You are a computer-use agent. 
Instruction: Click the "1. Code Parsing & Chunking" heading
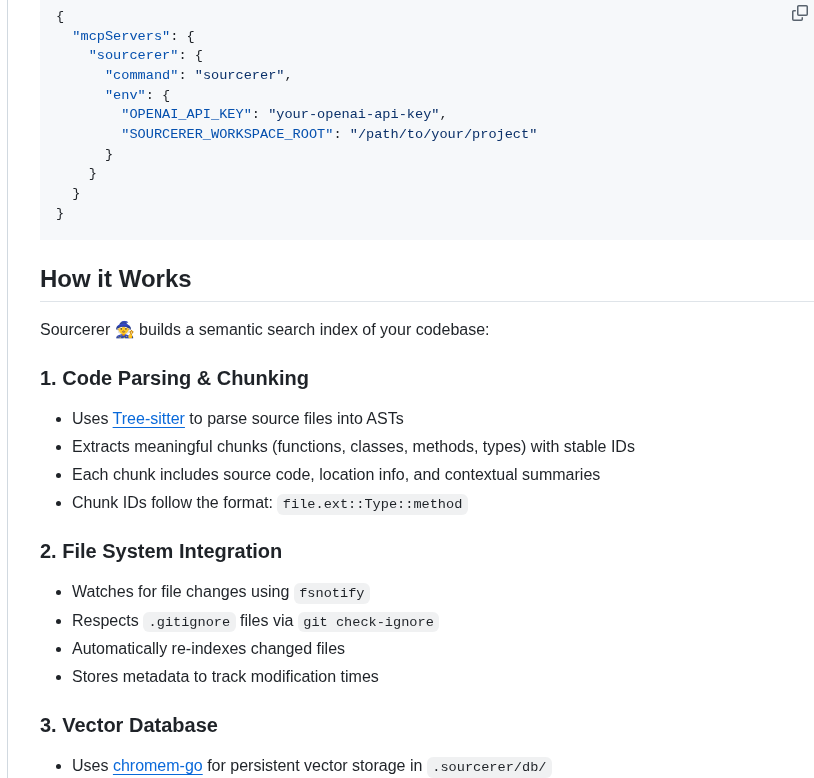[x=174, y=378]
